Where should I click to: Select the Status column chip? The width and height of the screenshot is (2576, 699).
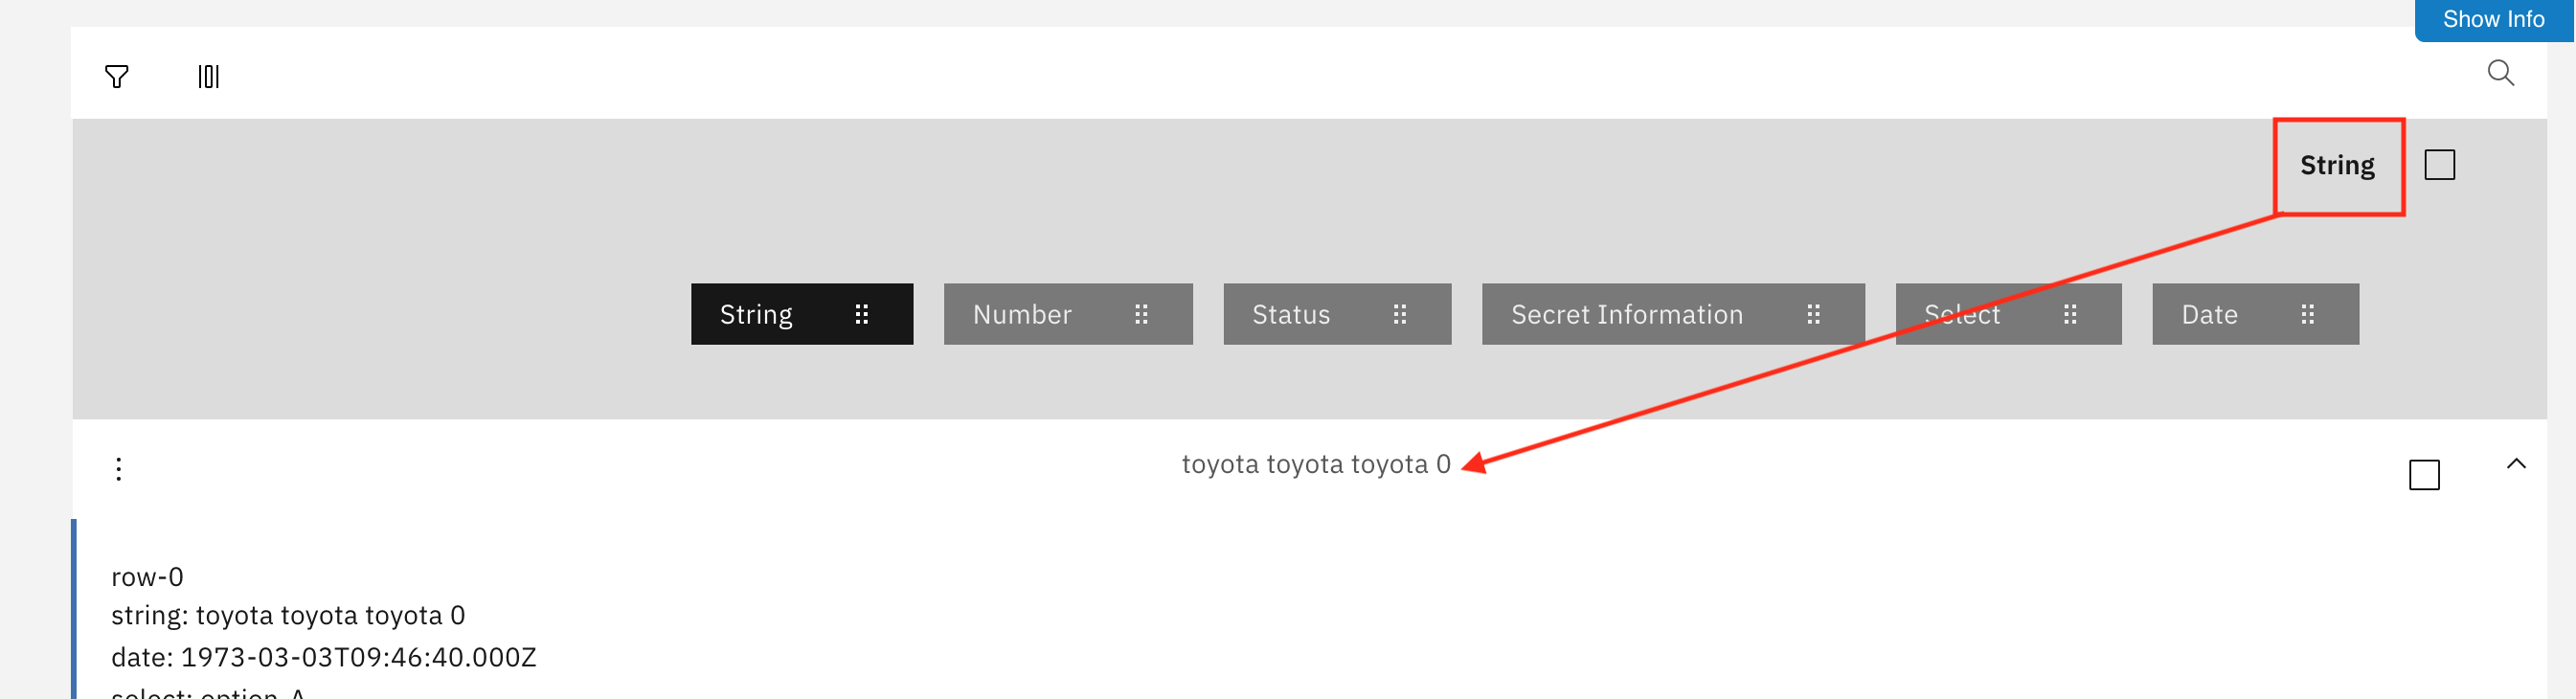pos(1337,314)
